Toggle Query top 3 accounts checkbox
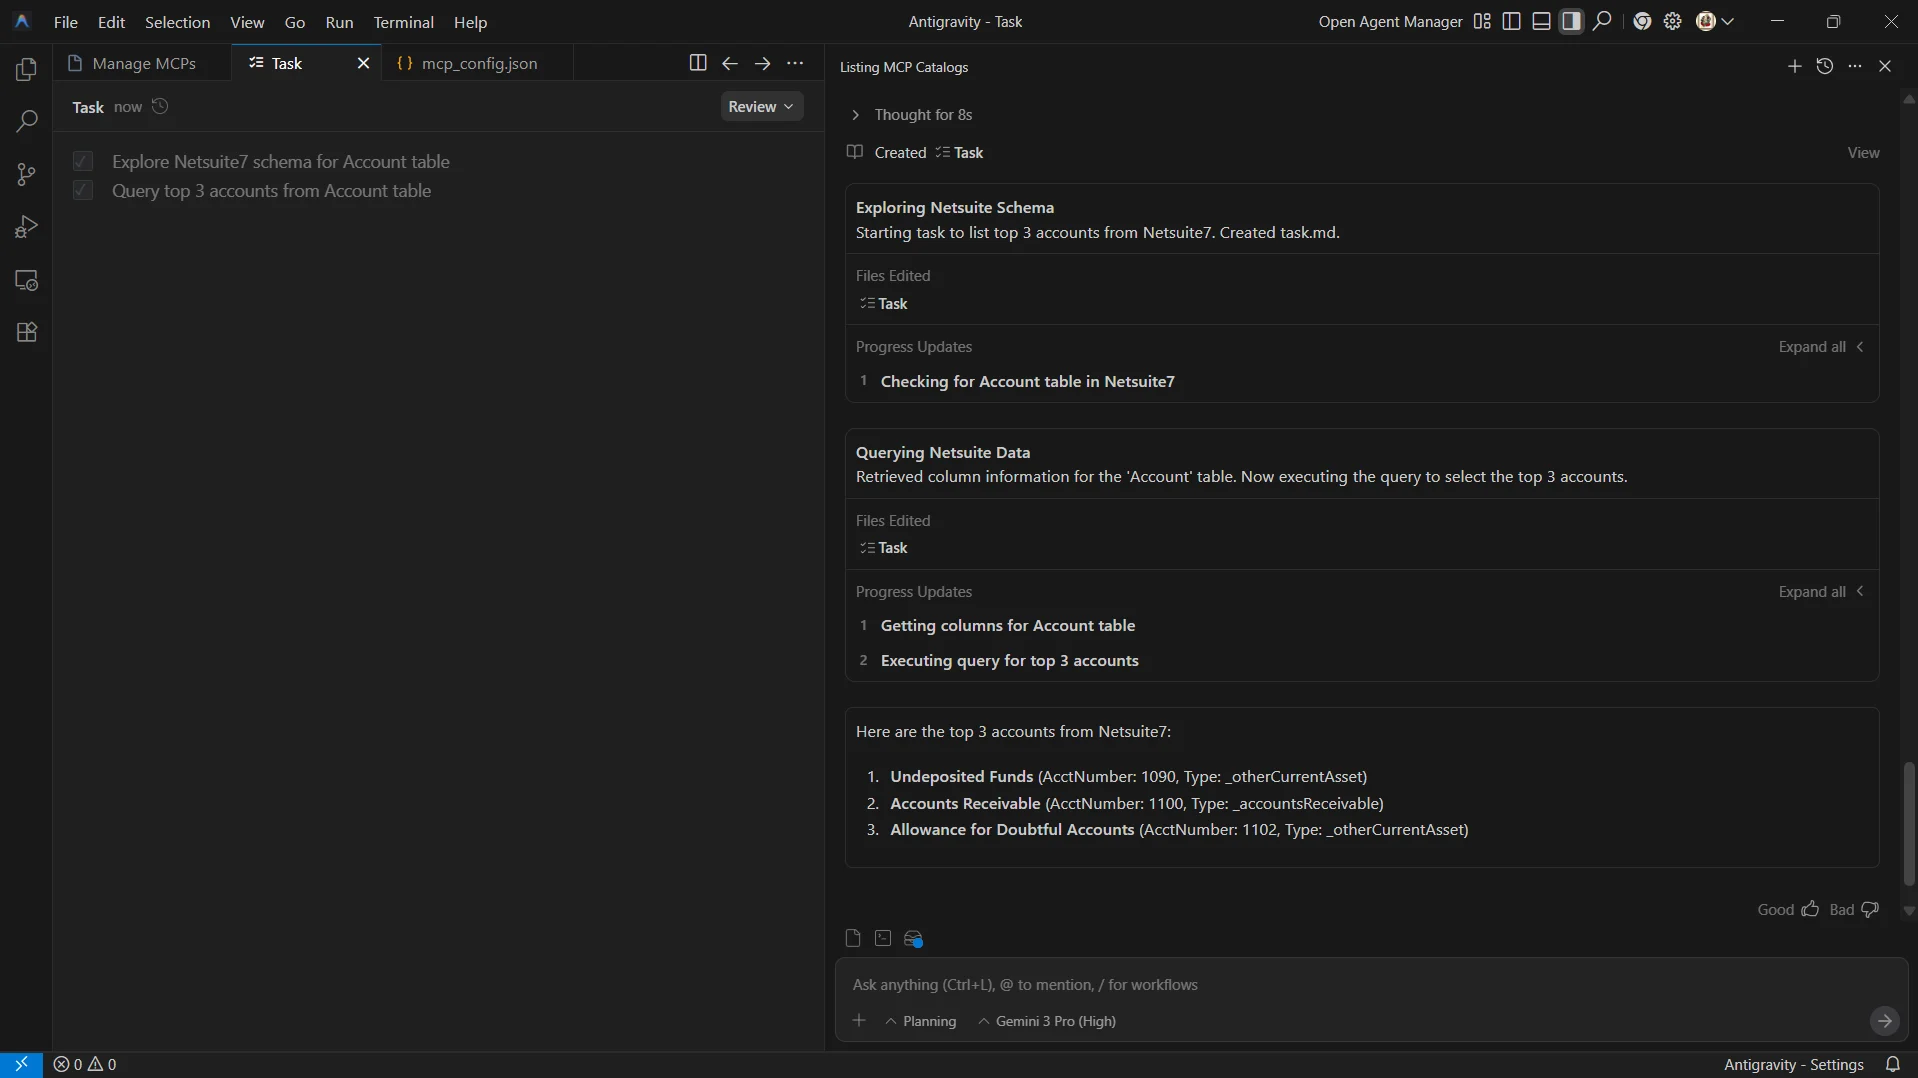The image size is (1918, 1078). 83,190
